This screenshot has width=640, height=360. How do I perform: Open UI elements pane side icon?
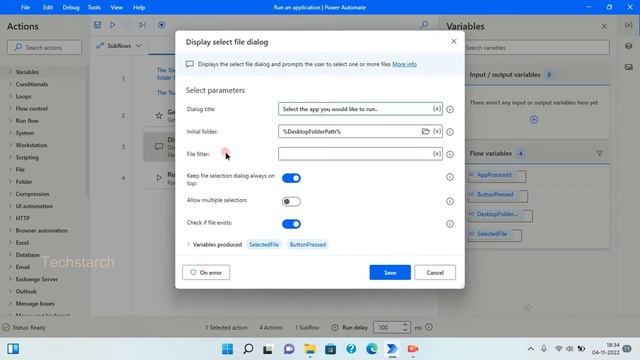pyautogui.click(x=629, y=46)
